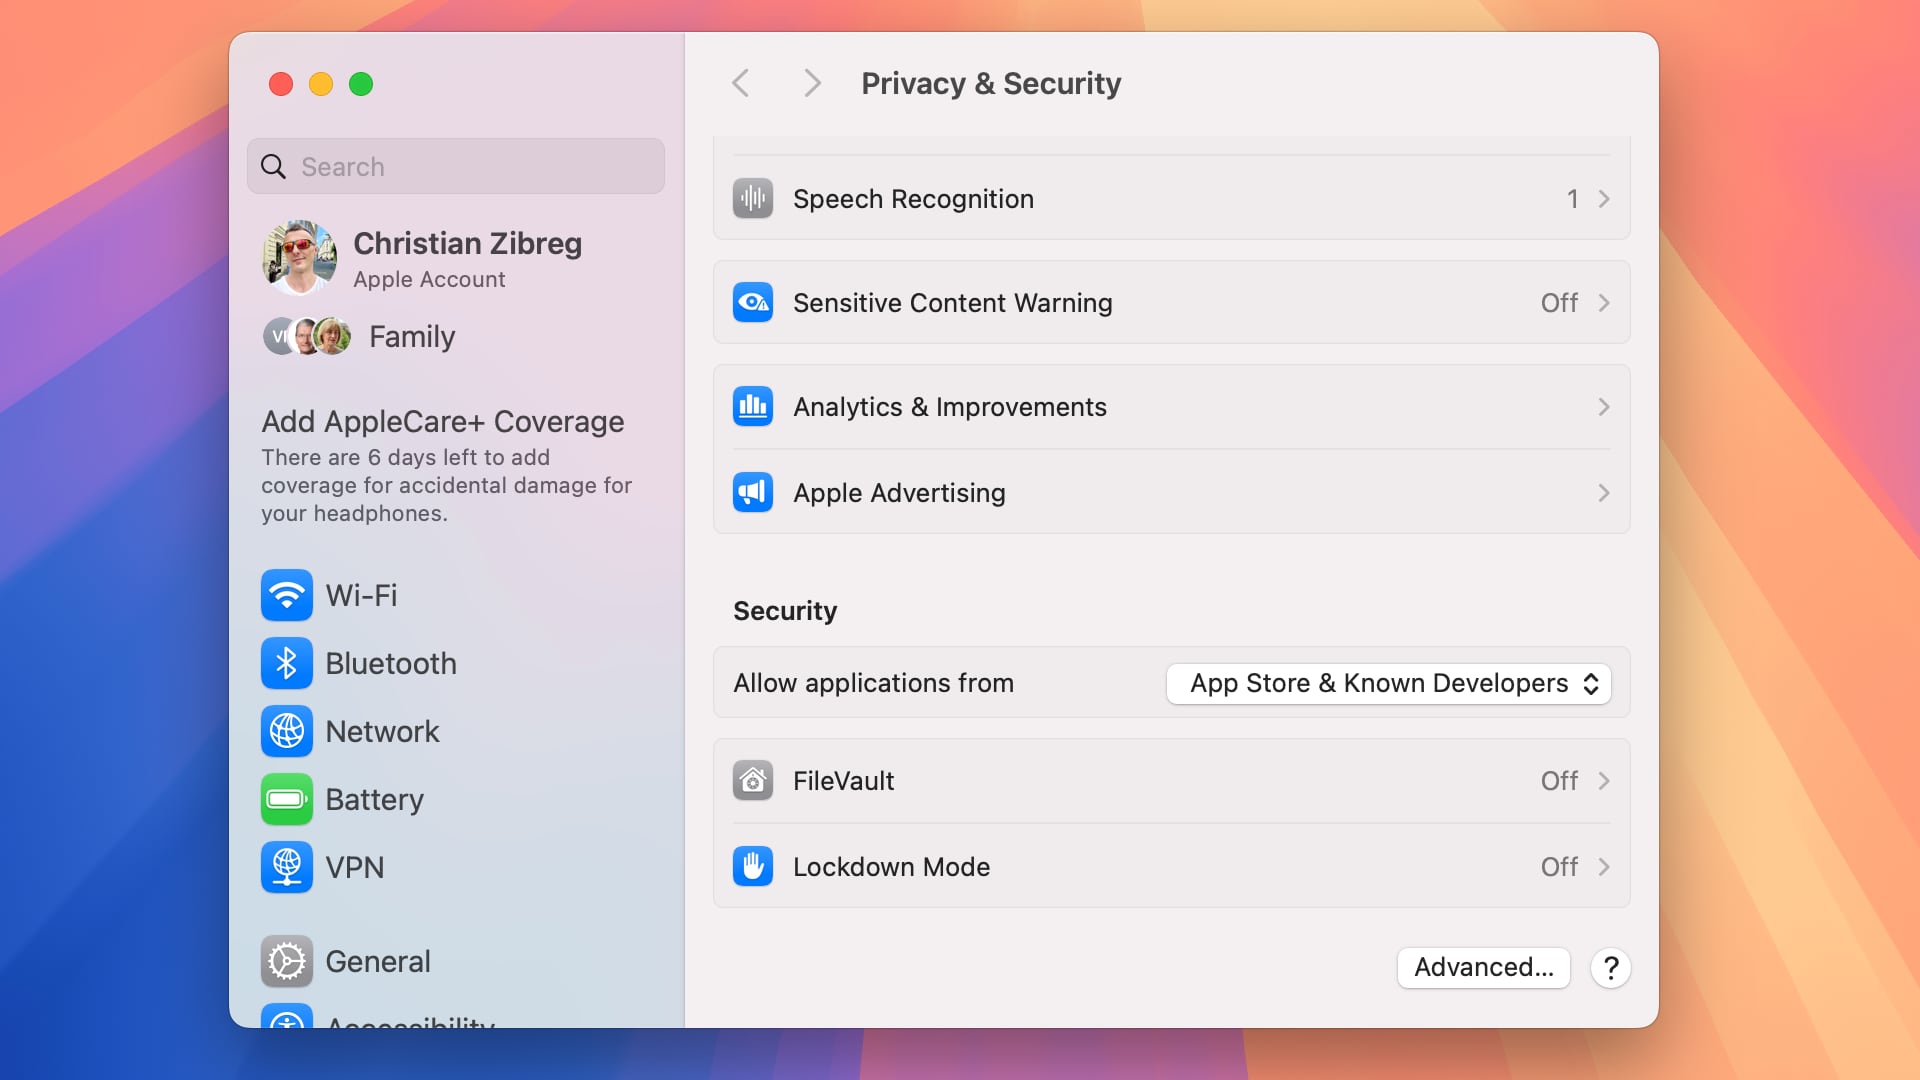This screenshot has height=1080, width=1920.
Task: Click the Advanced button
Action: (x=1484, y=967)
